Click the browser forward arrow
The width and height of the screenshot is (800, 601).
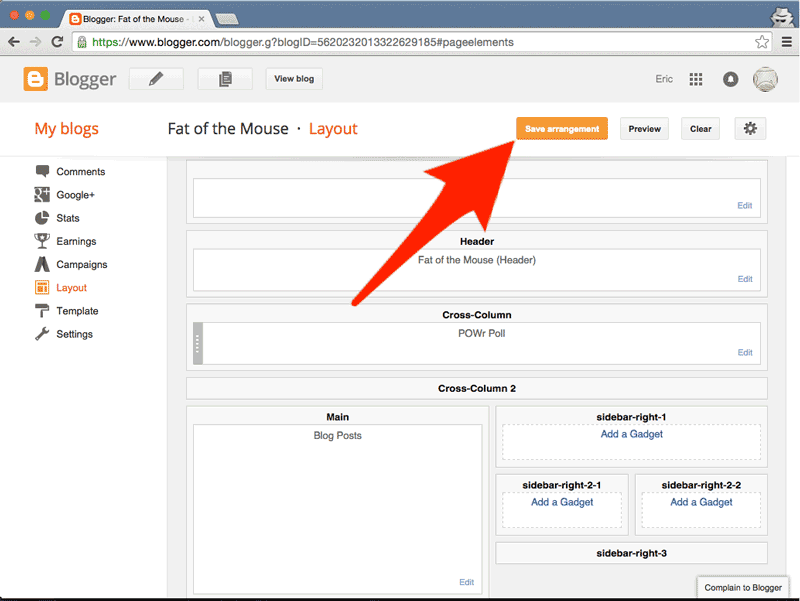35,42
